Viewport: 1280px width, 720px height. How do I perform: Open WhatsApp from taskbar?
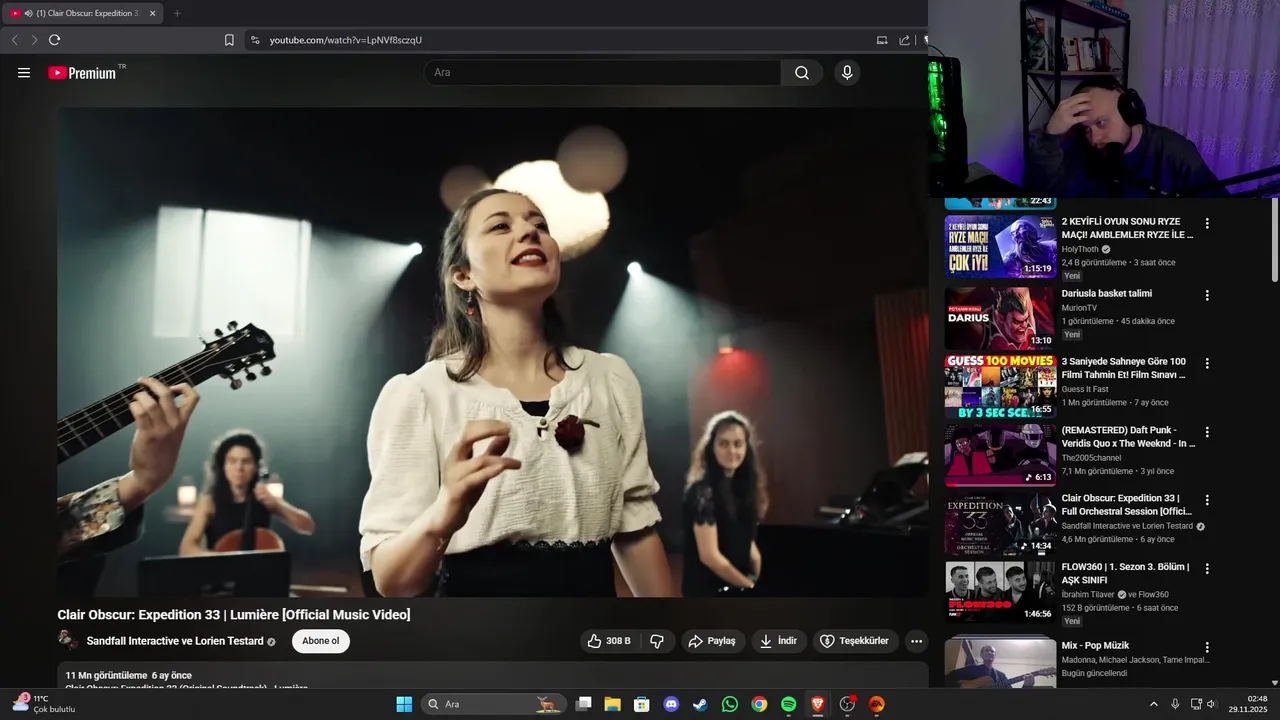730,704
